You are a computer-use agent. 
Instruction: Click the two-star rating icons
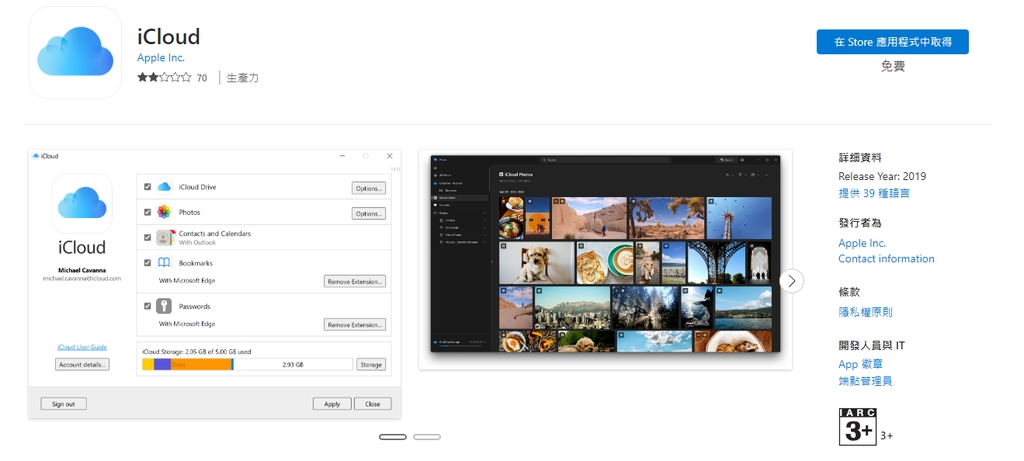pos(164,77)
